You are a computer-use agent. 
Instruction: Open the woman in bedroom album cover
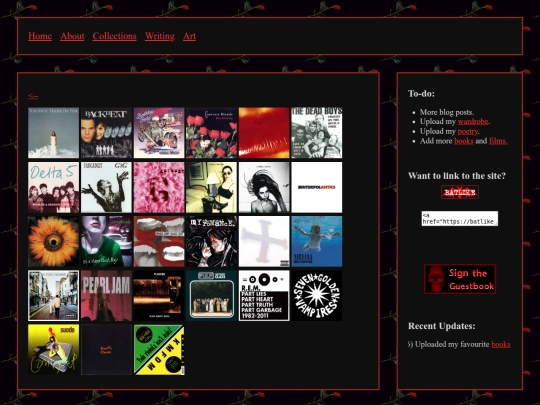point(211,187)
